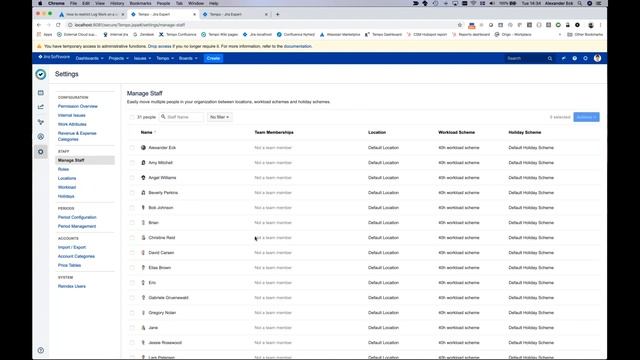Check Brian row checkbox
Image resolution: width=640 pixels, height=360 pixels.
point(132,223)
